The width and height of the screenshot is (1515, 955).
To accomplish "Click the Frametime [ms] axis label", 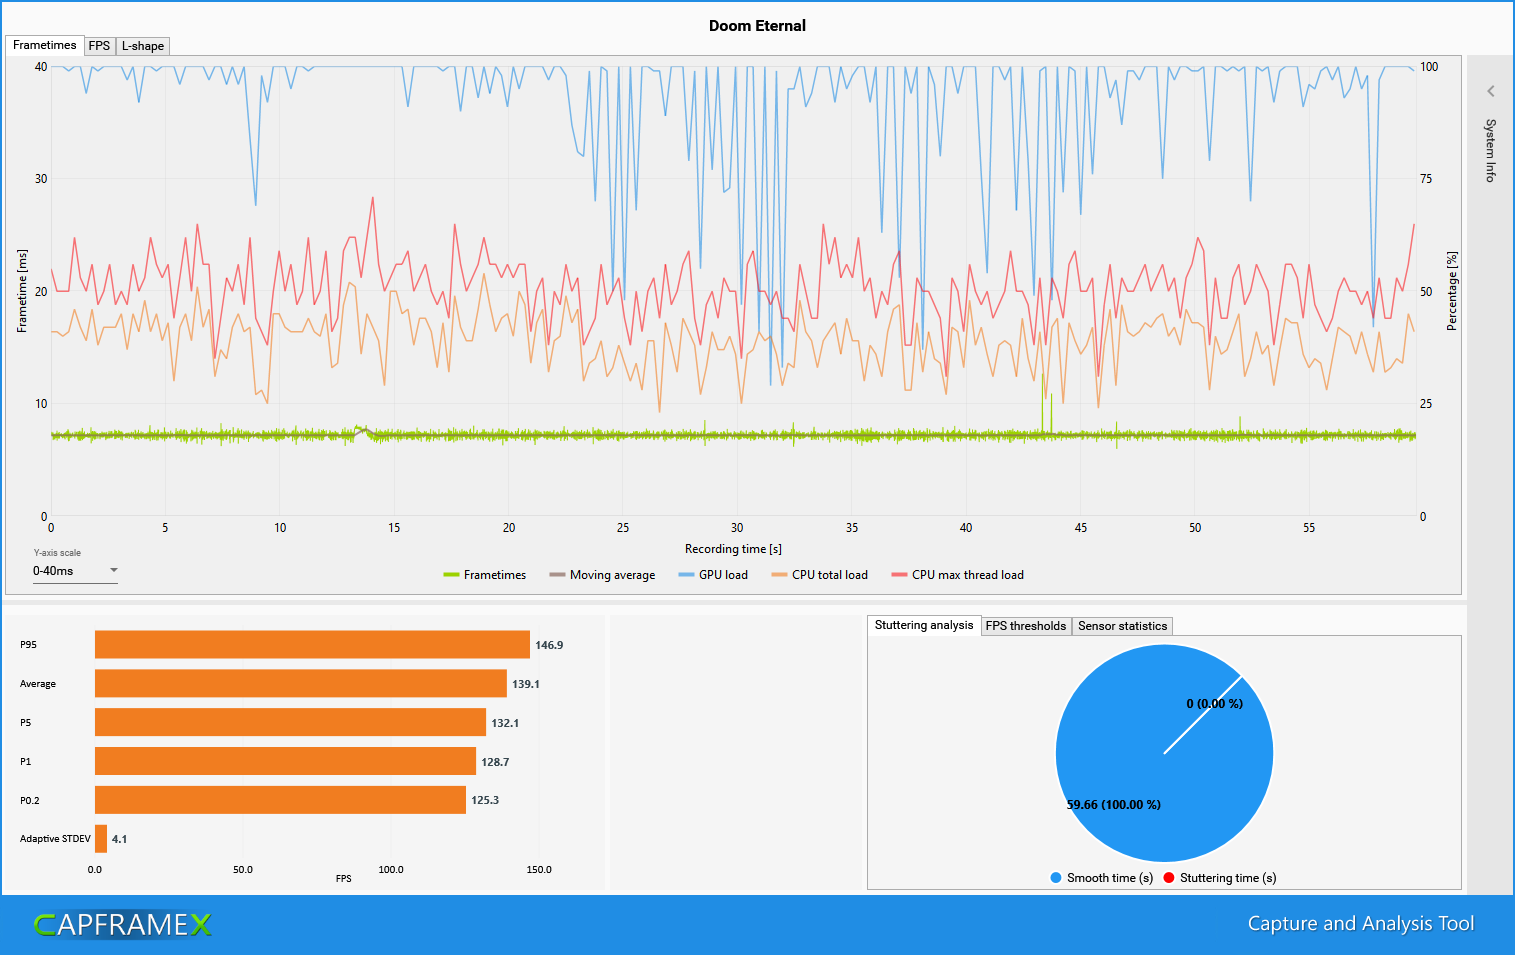I will tap(22, 291).
